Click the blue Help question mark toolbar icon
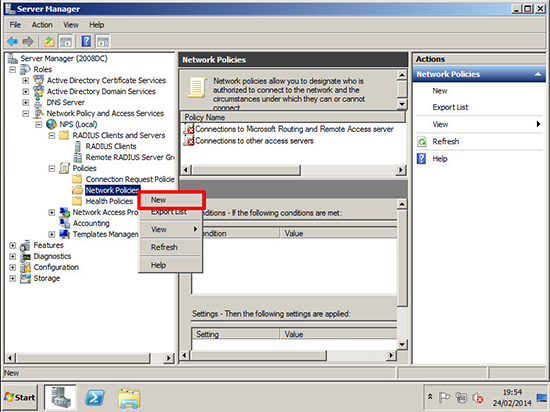Viewport: 550px width, 412px height. click(x=86, y=41)
